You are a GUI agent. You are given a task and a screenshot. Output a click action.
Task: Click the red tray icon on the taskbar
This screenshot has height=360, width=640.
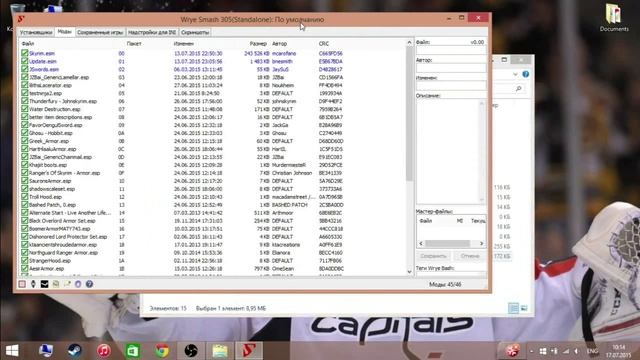[513, 351]
